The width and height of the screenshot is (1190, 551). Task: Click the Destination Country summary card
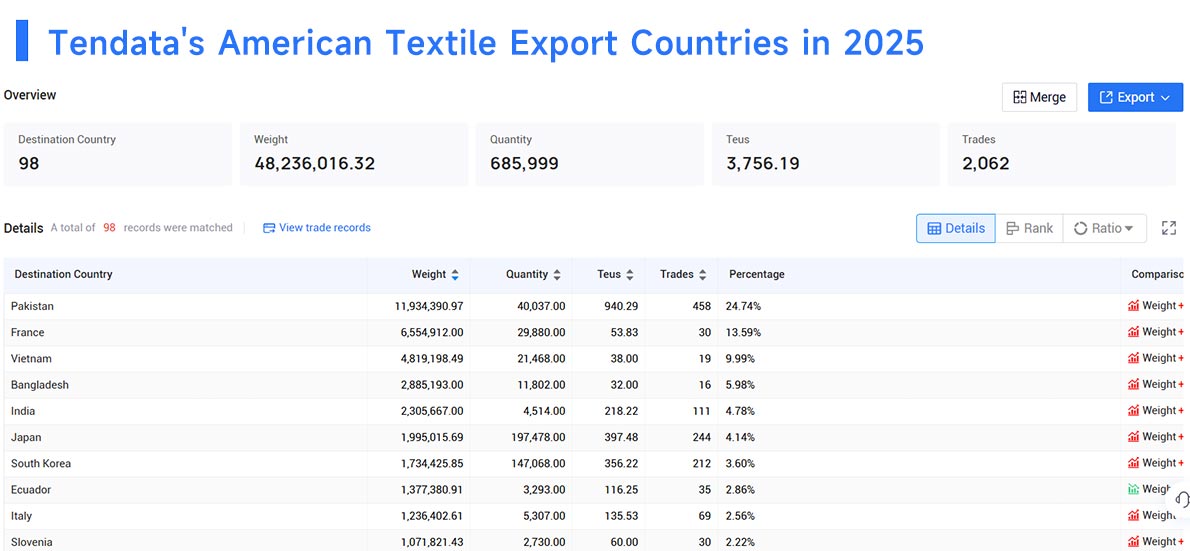[118, 154]
